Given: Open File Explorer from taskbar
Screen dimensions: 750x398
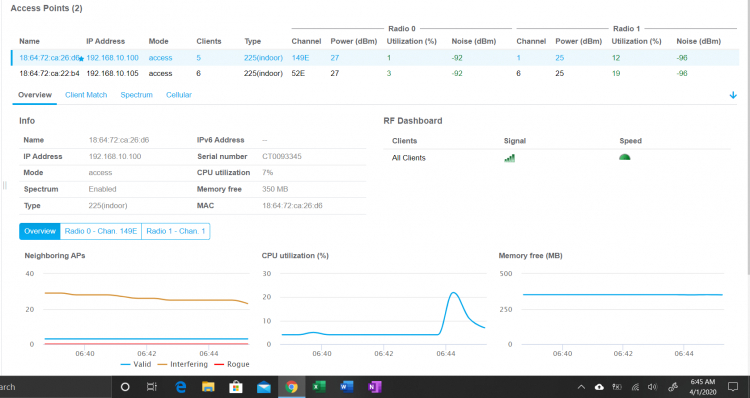Looking at the screenshot, I should tap(208, 387).
